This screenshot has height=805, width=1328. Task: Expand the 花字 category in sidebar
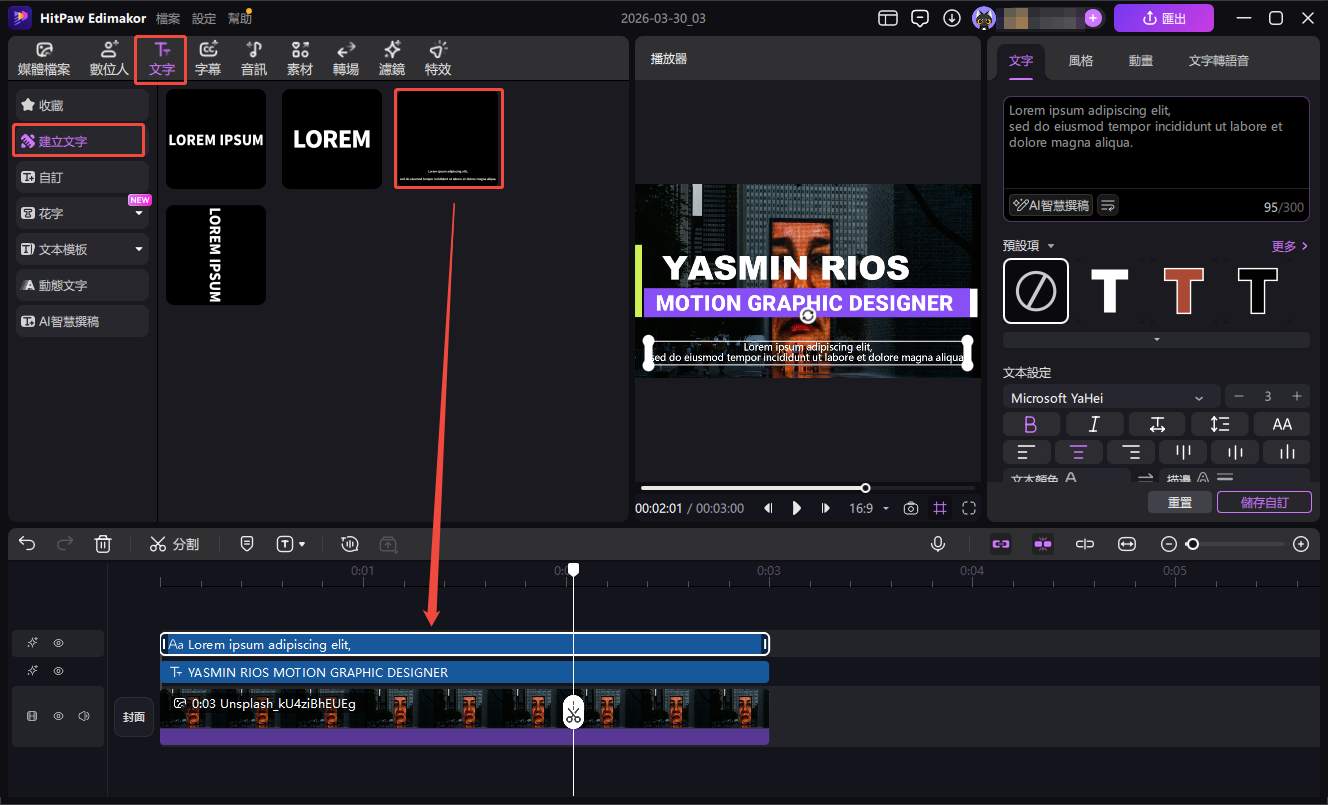point(139,213)
